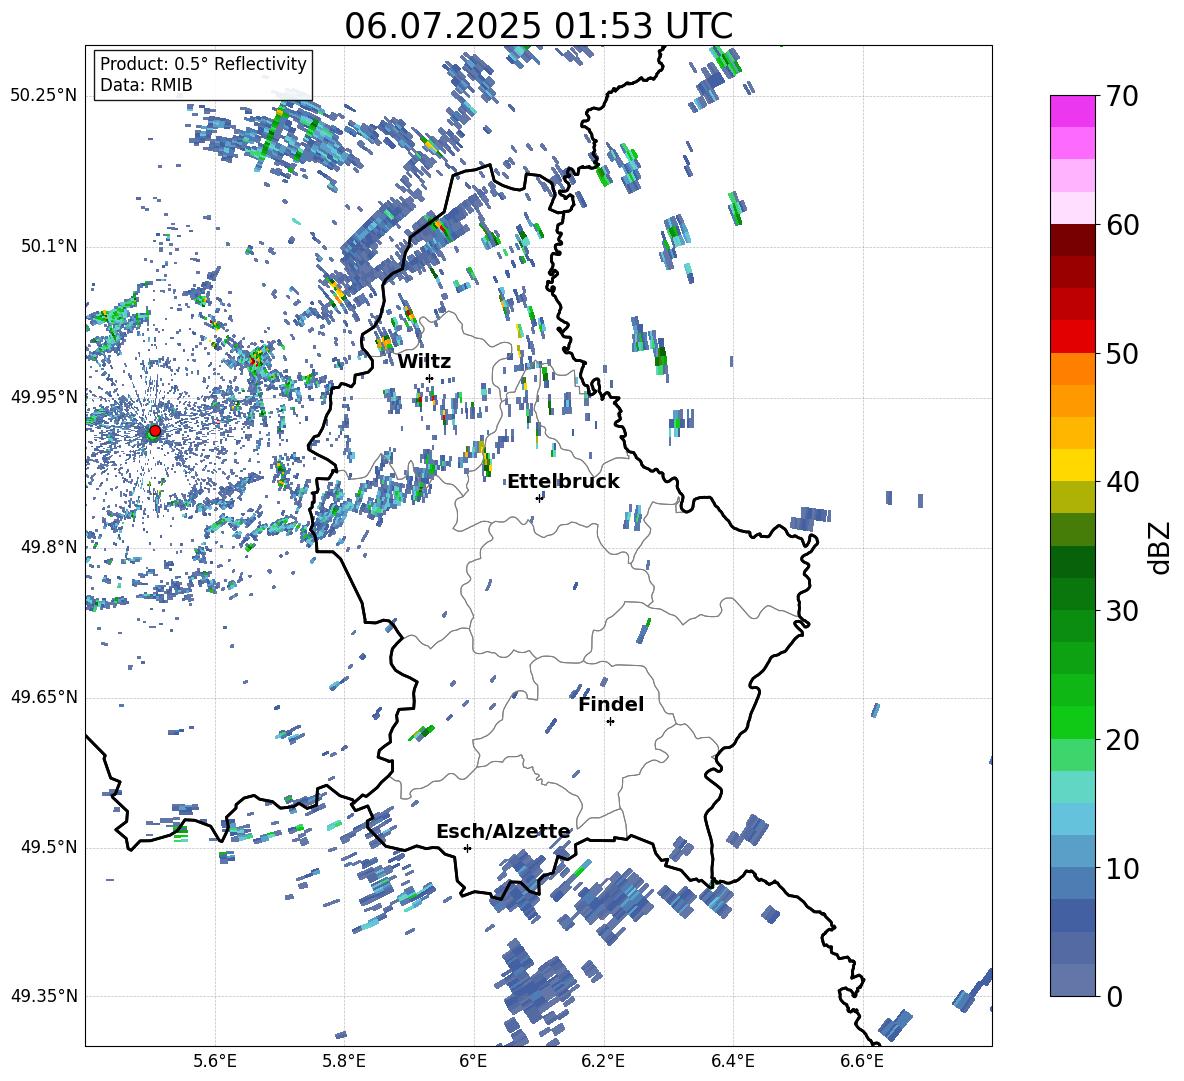Click the Findel location label
This screenshot has width=1184, height=1081.
[x=611, y=704]
